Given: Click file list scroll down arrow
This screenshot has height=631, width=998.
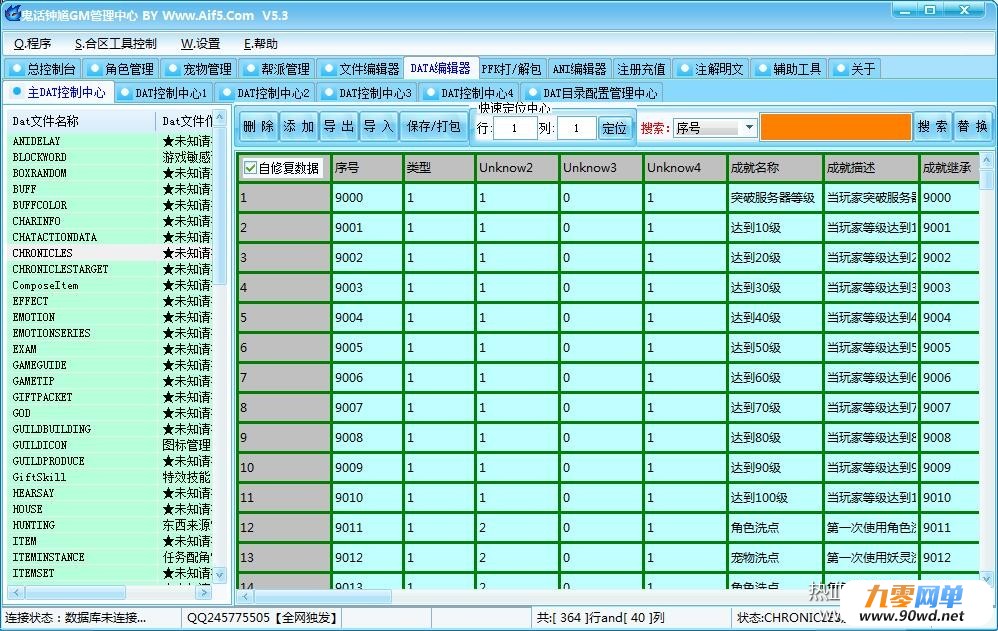Looking at the screenshot, I should pos(220,574).
